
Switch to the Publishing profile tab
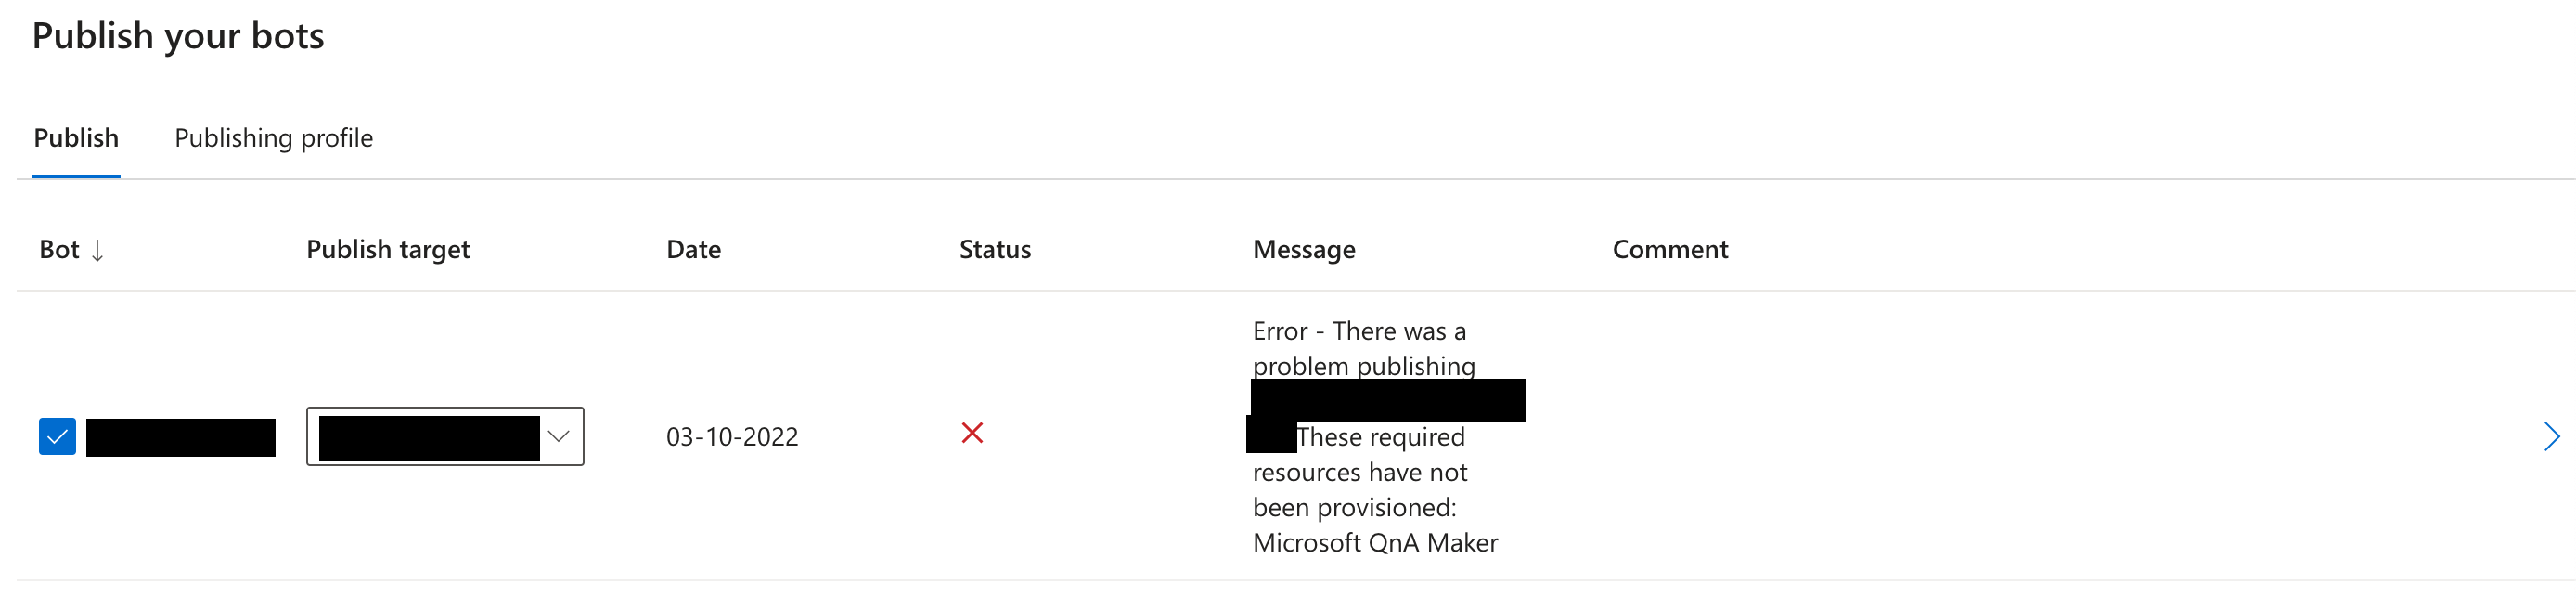[273, 138]
